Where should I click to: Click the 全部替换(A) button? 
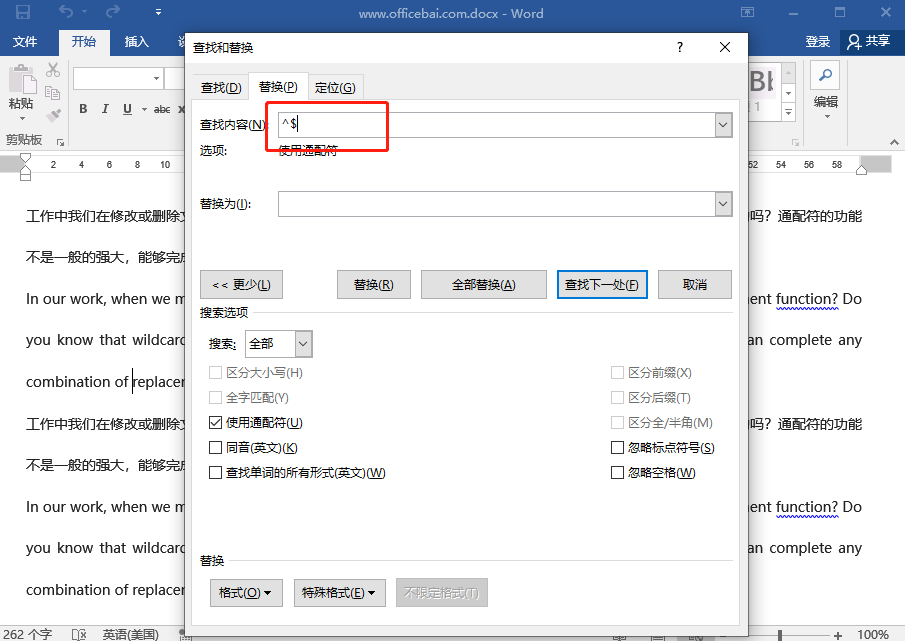point(484,284)
